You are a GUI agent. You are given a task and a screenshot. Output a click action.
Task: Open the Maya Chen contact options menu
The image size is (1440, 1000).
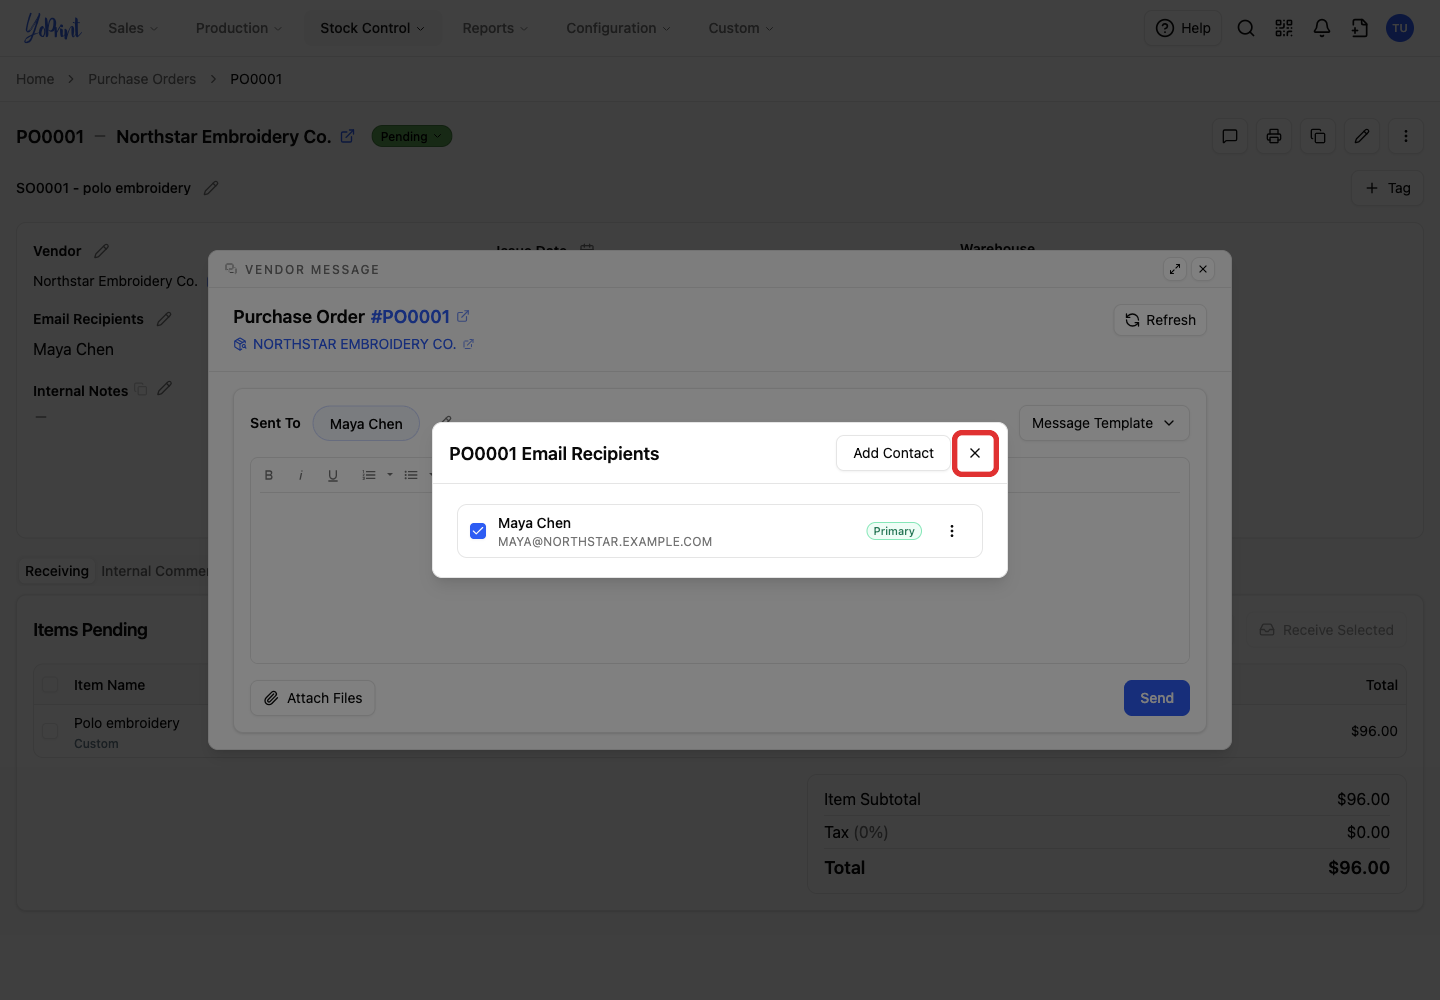[x=952, y=531]
